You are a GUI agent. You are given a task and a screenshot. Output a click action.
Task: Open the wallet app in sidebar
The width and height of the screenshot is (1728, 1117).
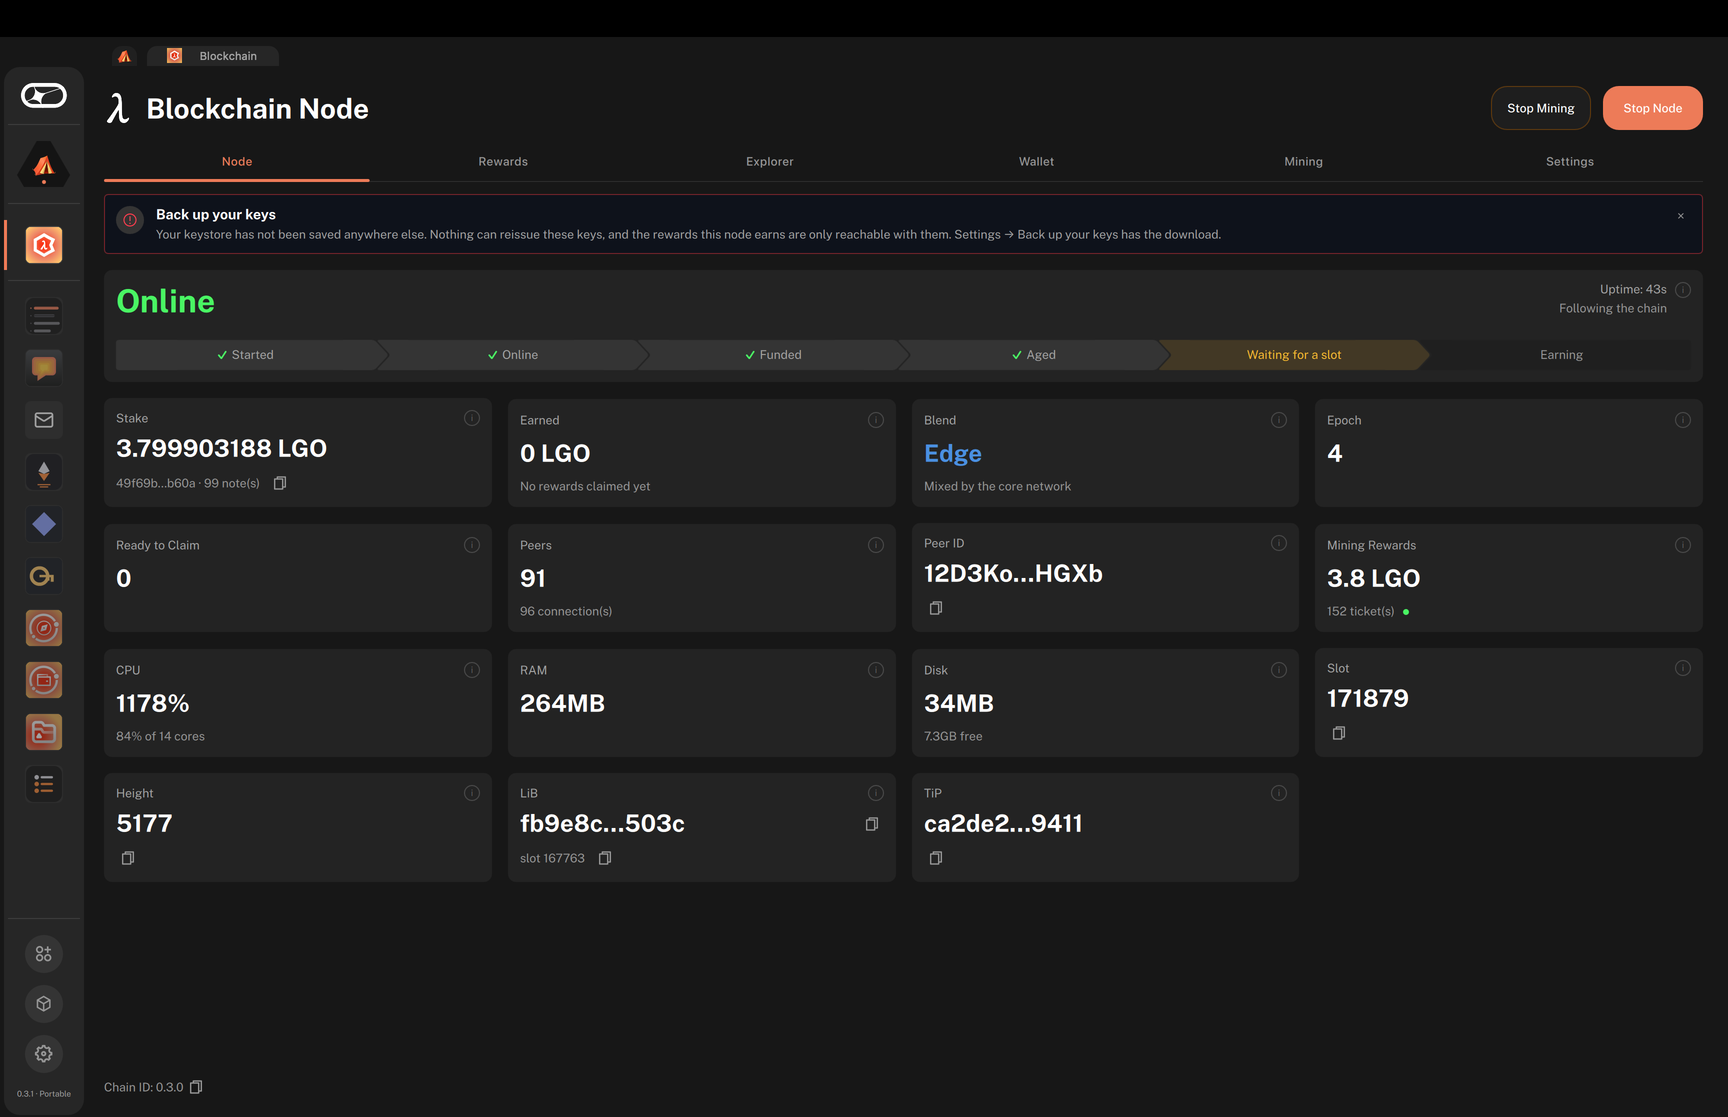(x=44, y=680)
